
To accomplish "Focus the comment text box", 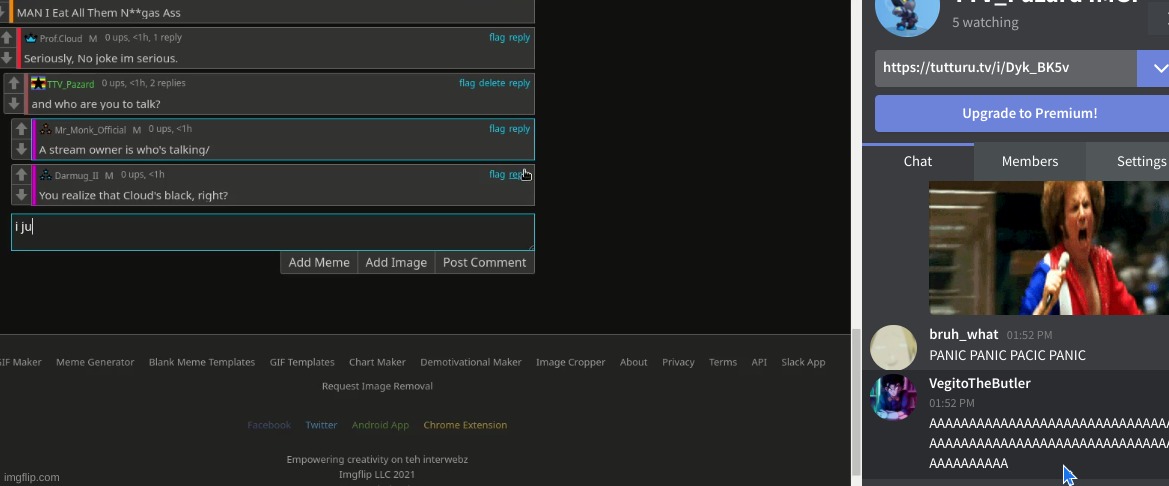I will click(x=272, y=232).
